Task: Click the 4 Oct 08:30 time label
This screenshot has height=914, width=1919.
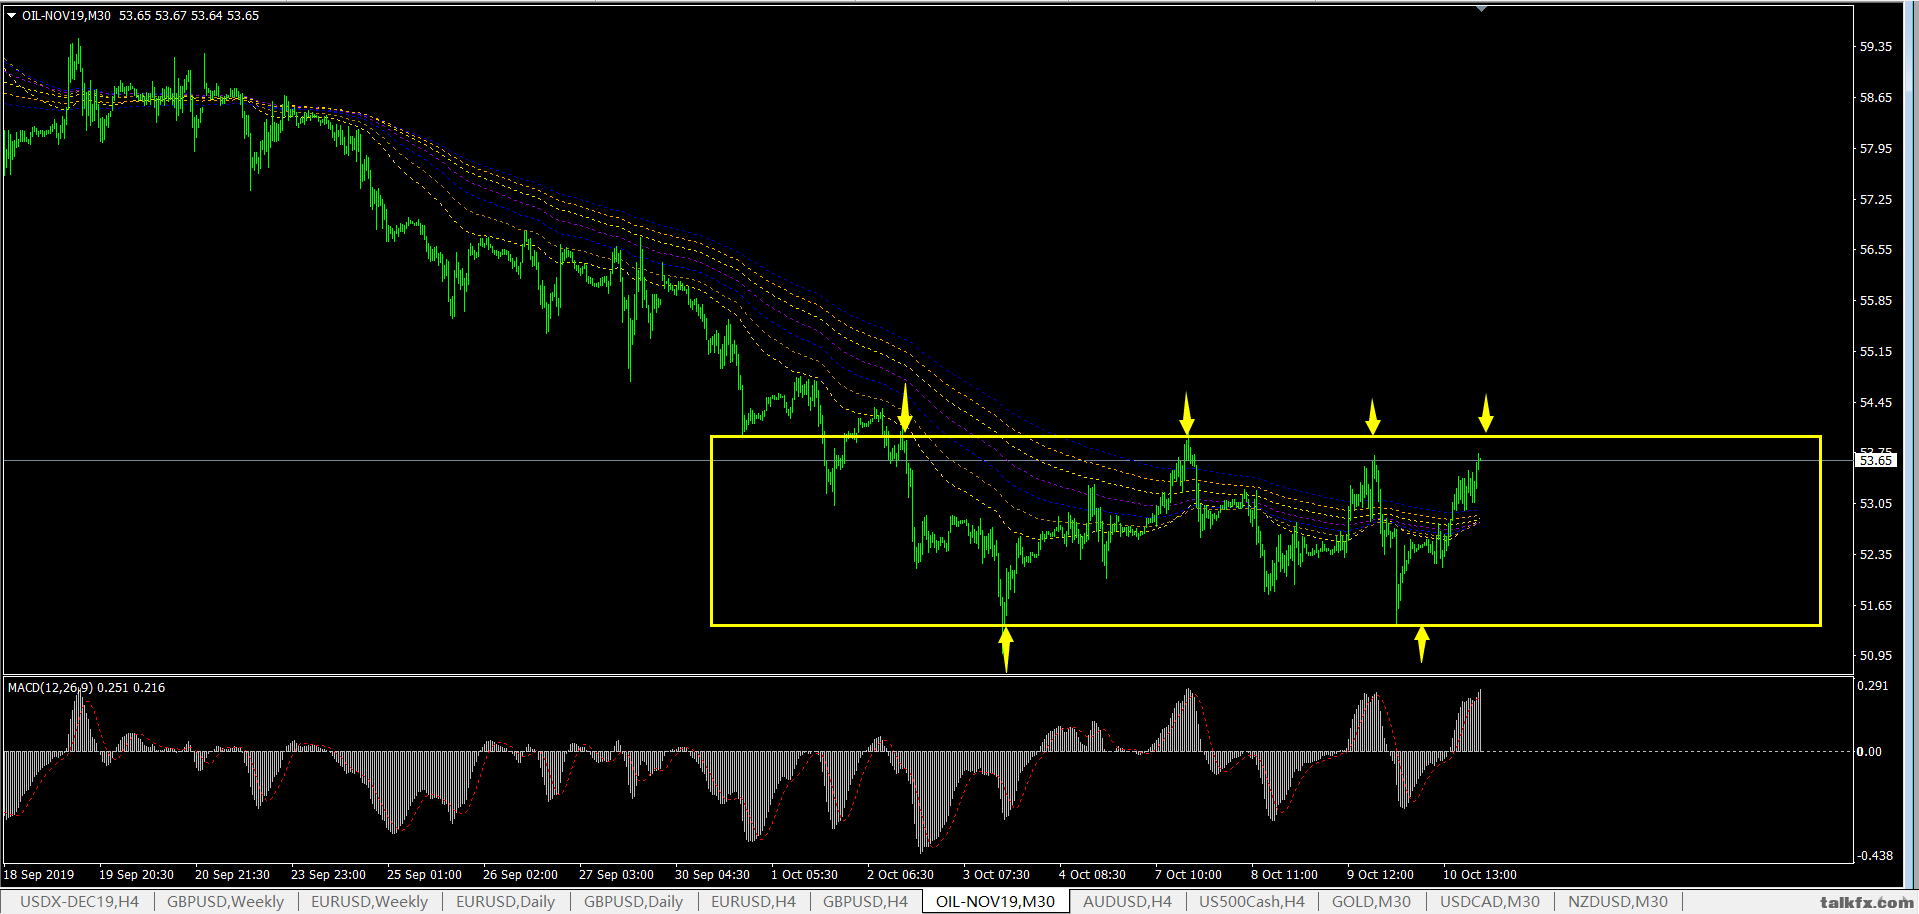Action: click(x=1092, y=875)
